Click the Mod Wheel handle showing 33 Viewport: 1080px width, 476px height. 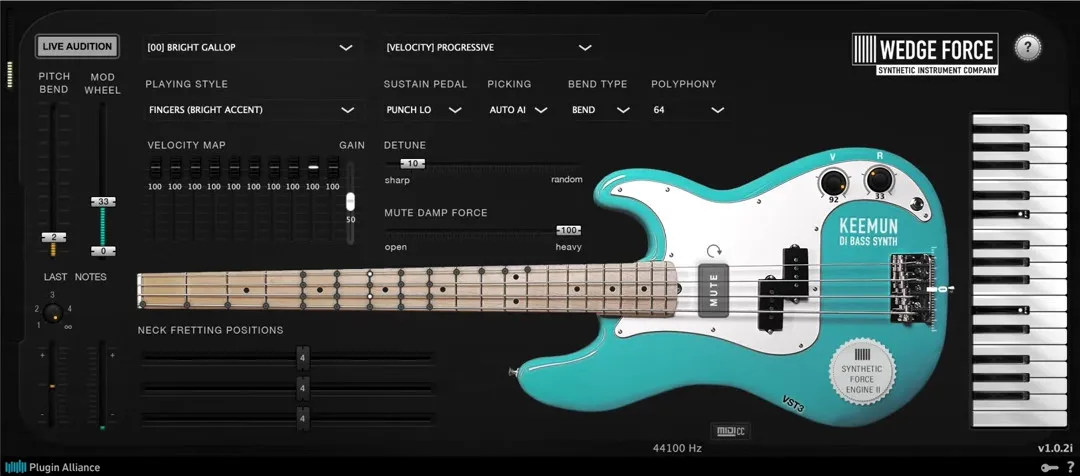tap(103, 201)
